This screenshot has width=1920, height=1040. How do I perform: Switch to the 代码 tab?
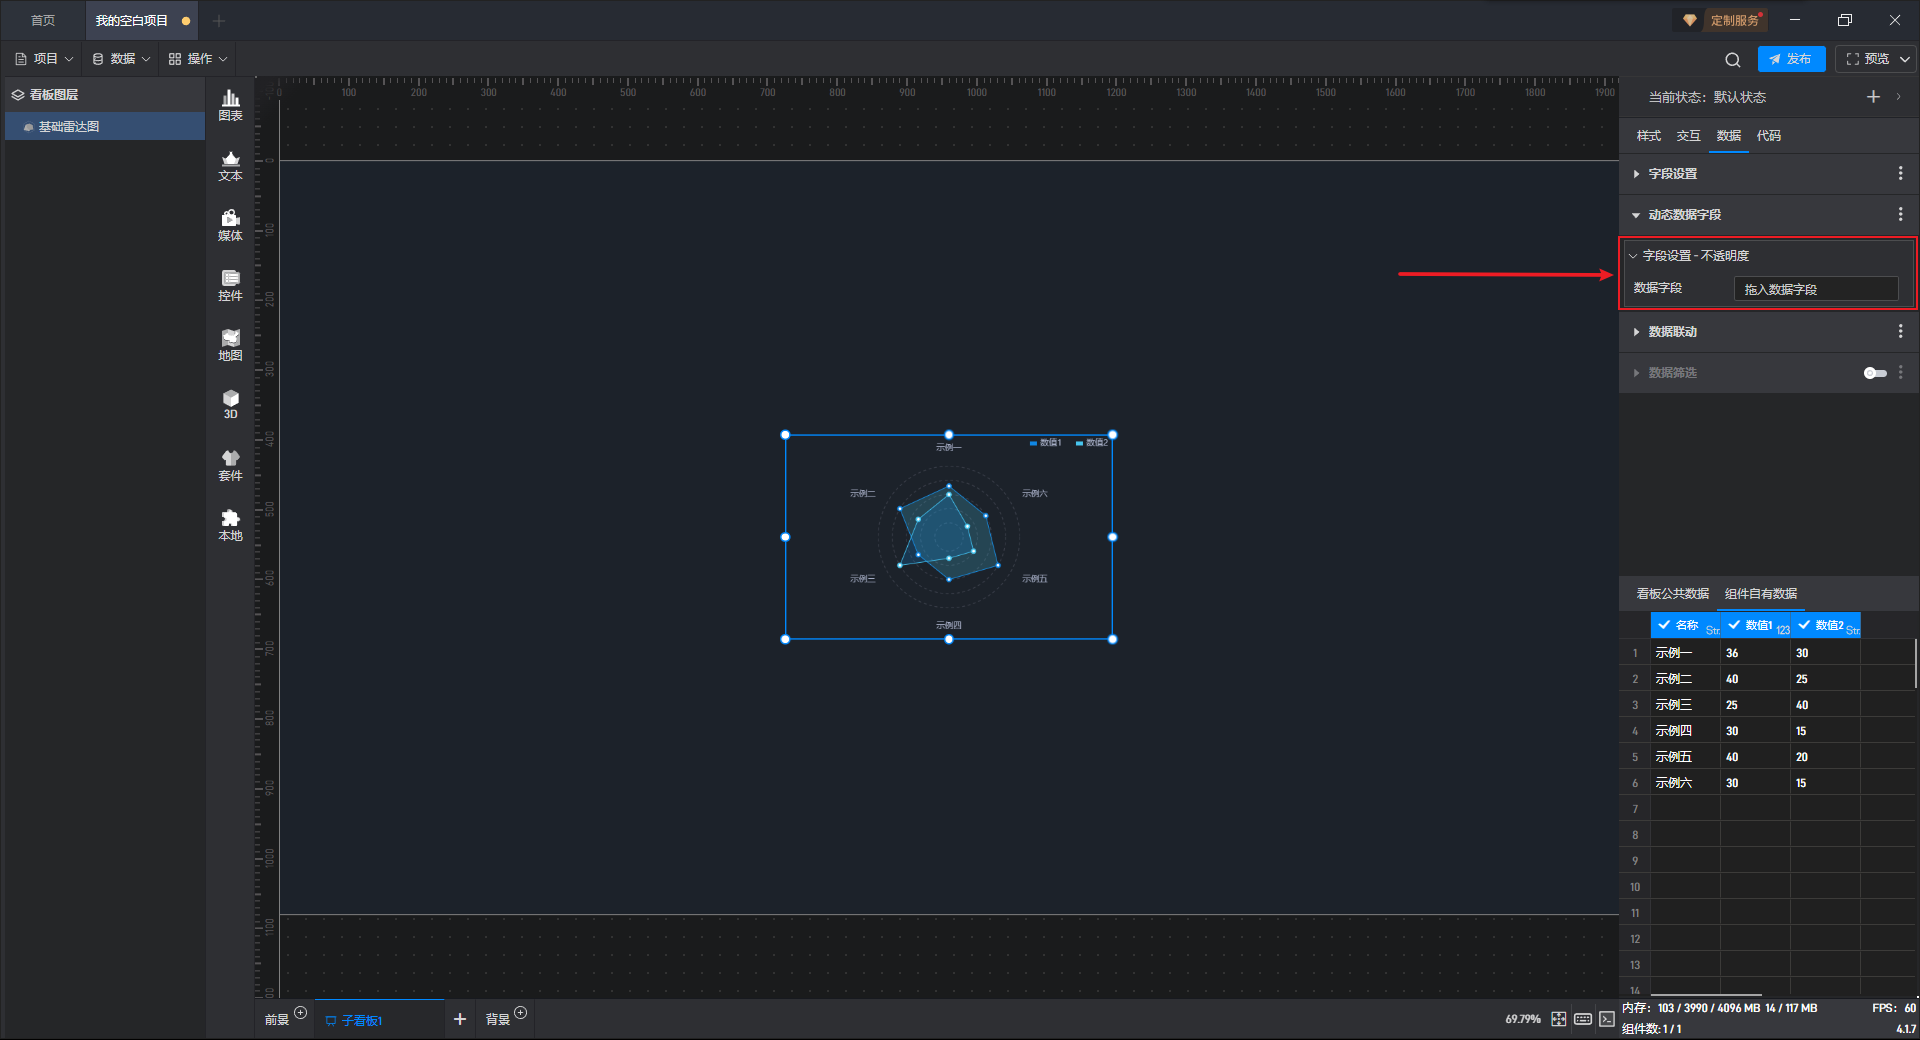1769,136
